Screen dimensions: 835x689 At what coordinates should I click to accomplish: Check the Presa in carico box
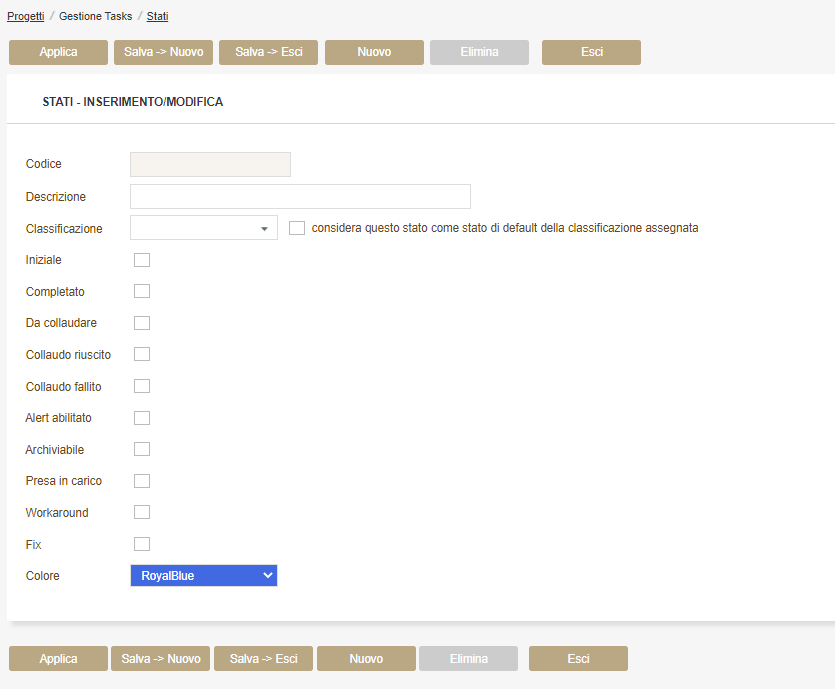tap(142, 481)
